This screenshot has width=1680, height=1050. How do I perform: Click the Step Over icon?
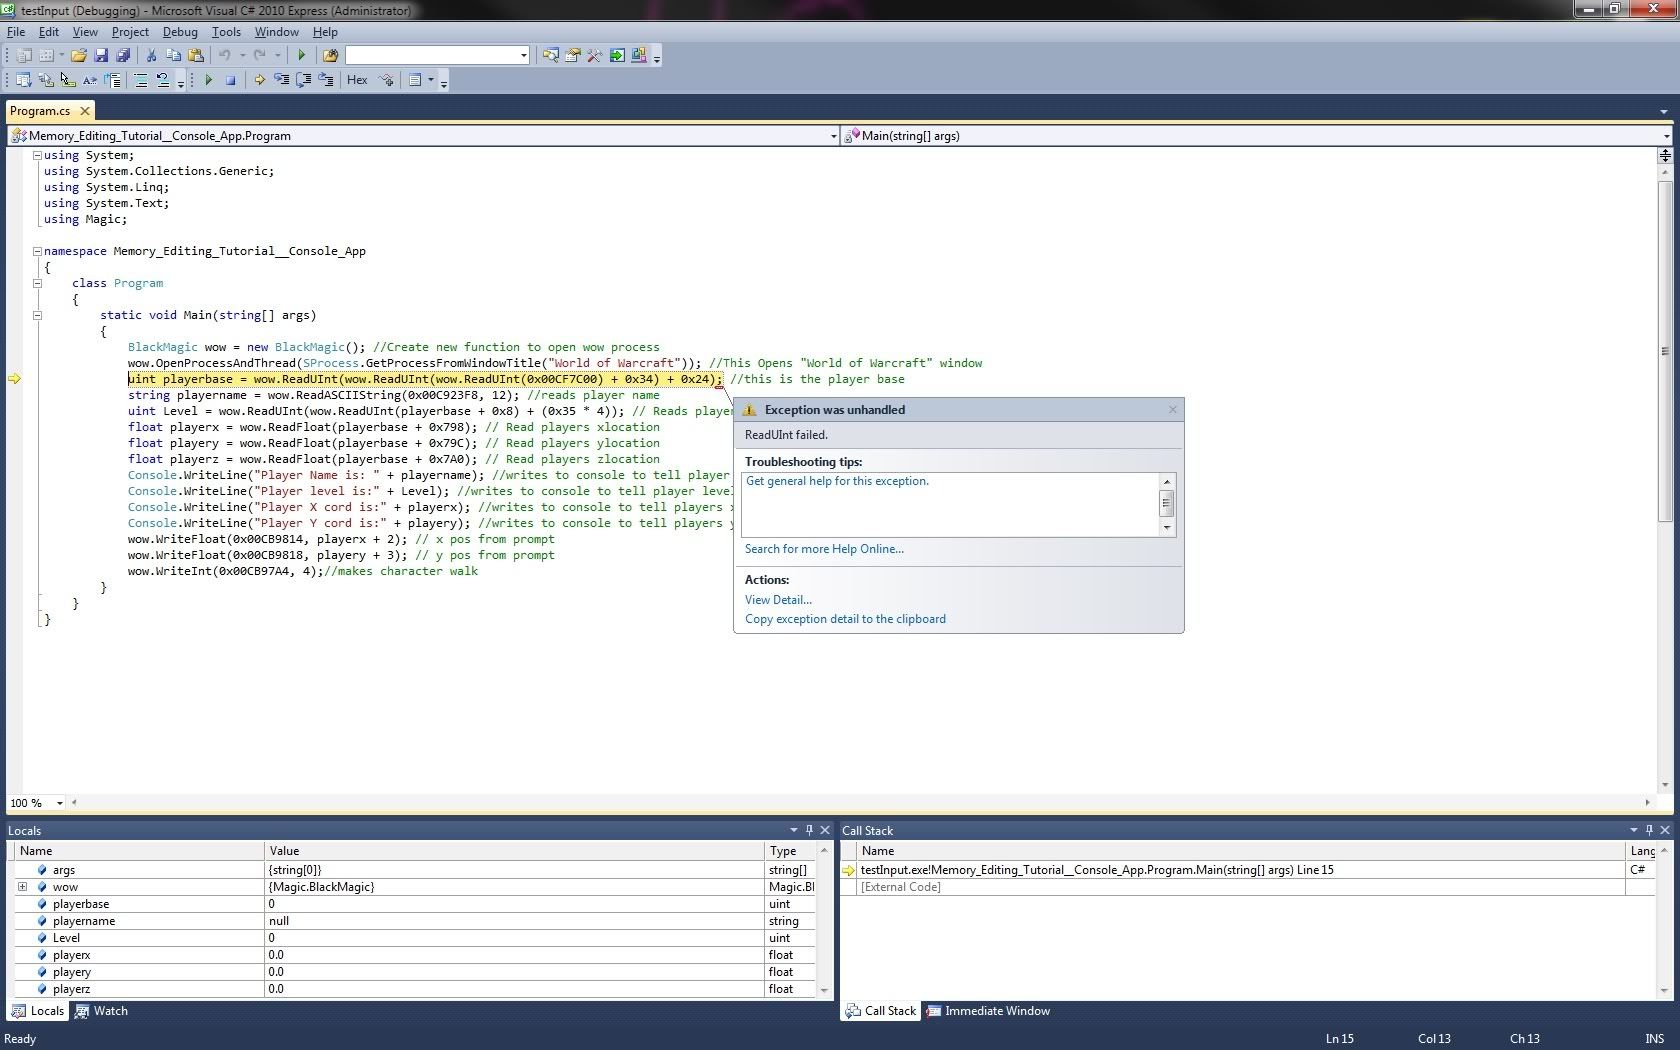(303, 80)
